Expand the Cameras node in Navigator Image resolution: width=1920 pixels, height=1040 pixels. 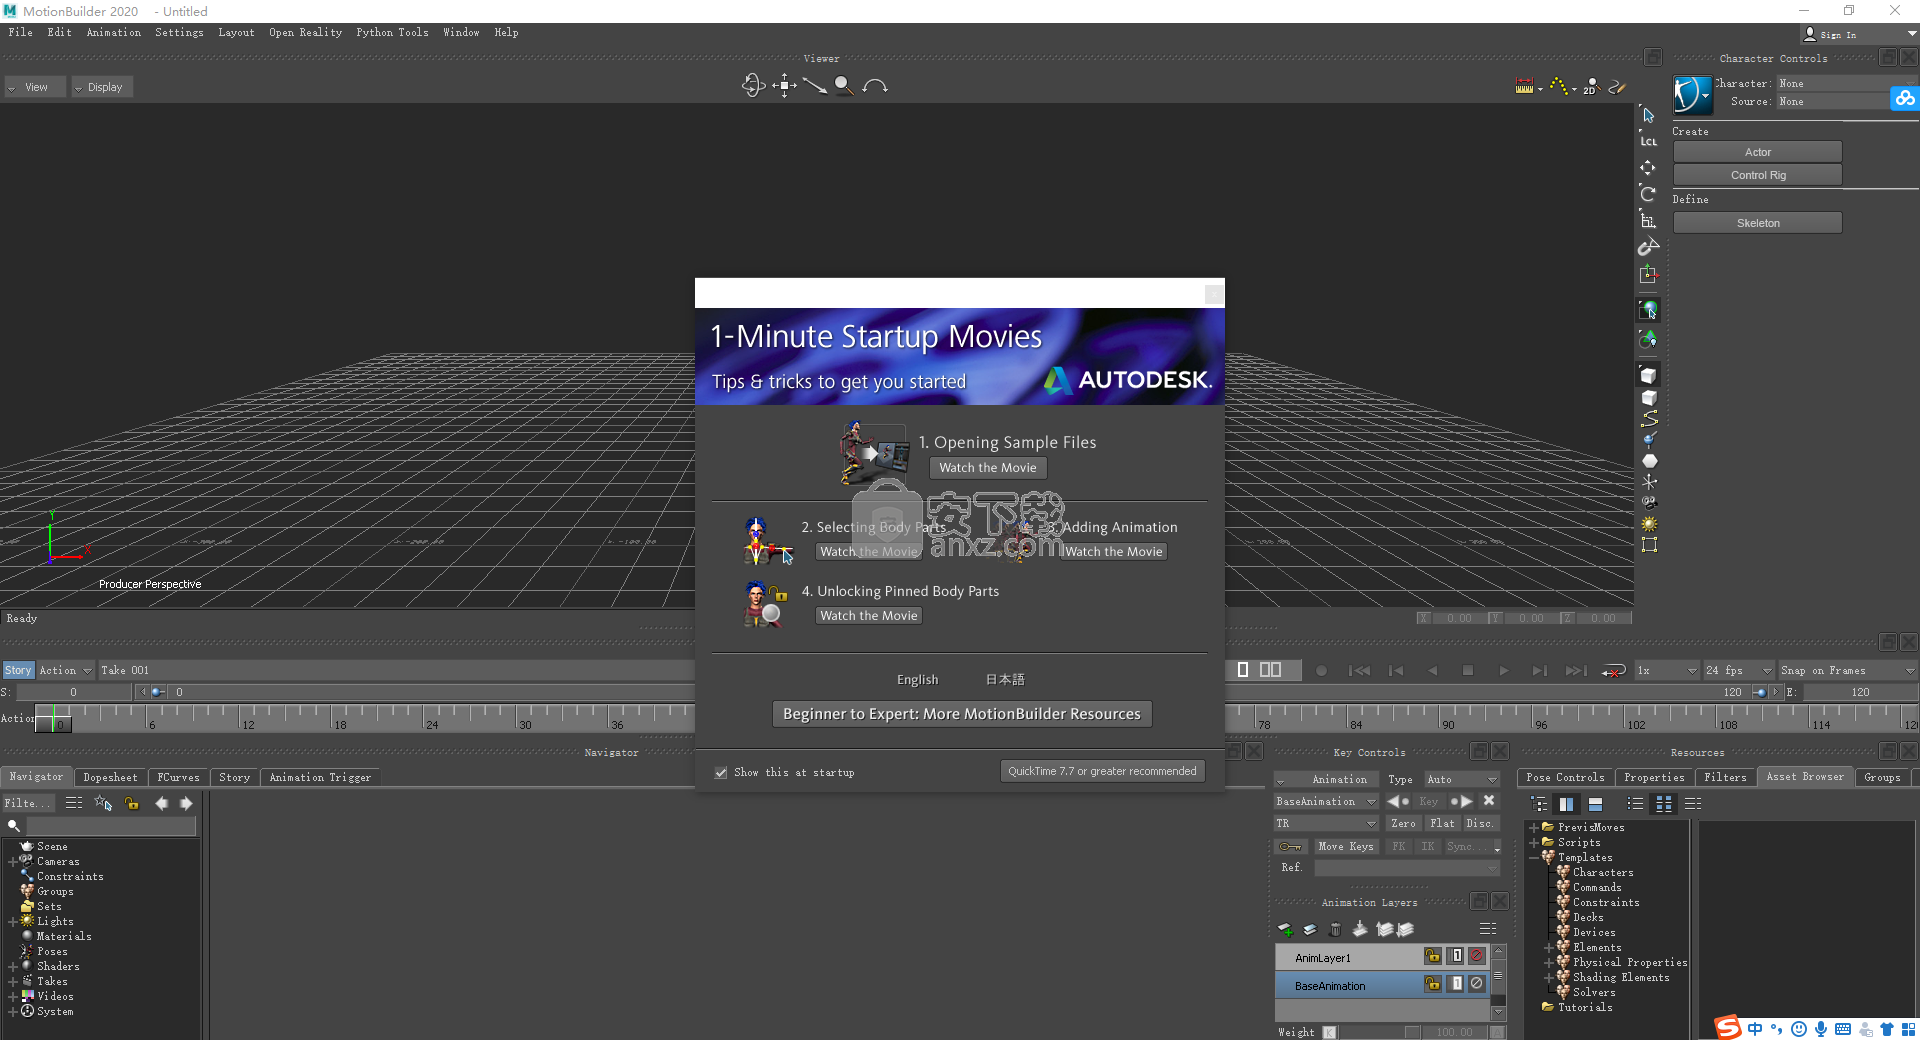point(13,862)
